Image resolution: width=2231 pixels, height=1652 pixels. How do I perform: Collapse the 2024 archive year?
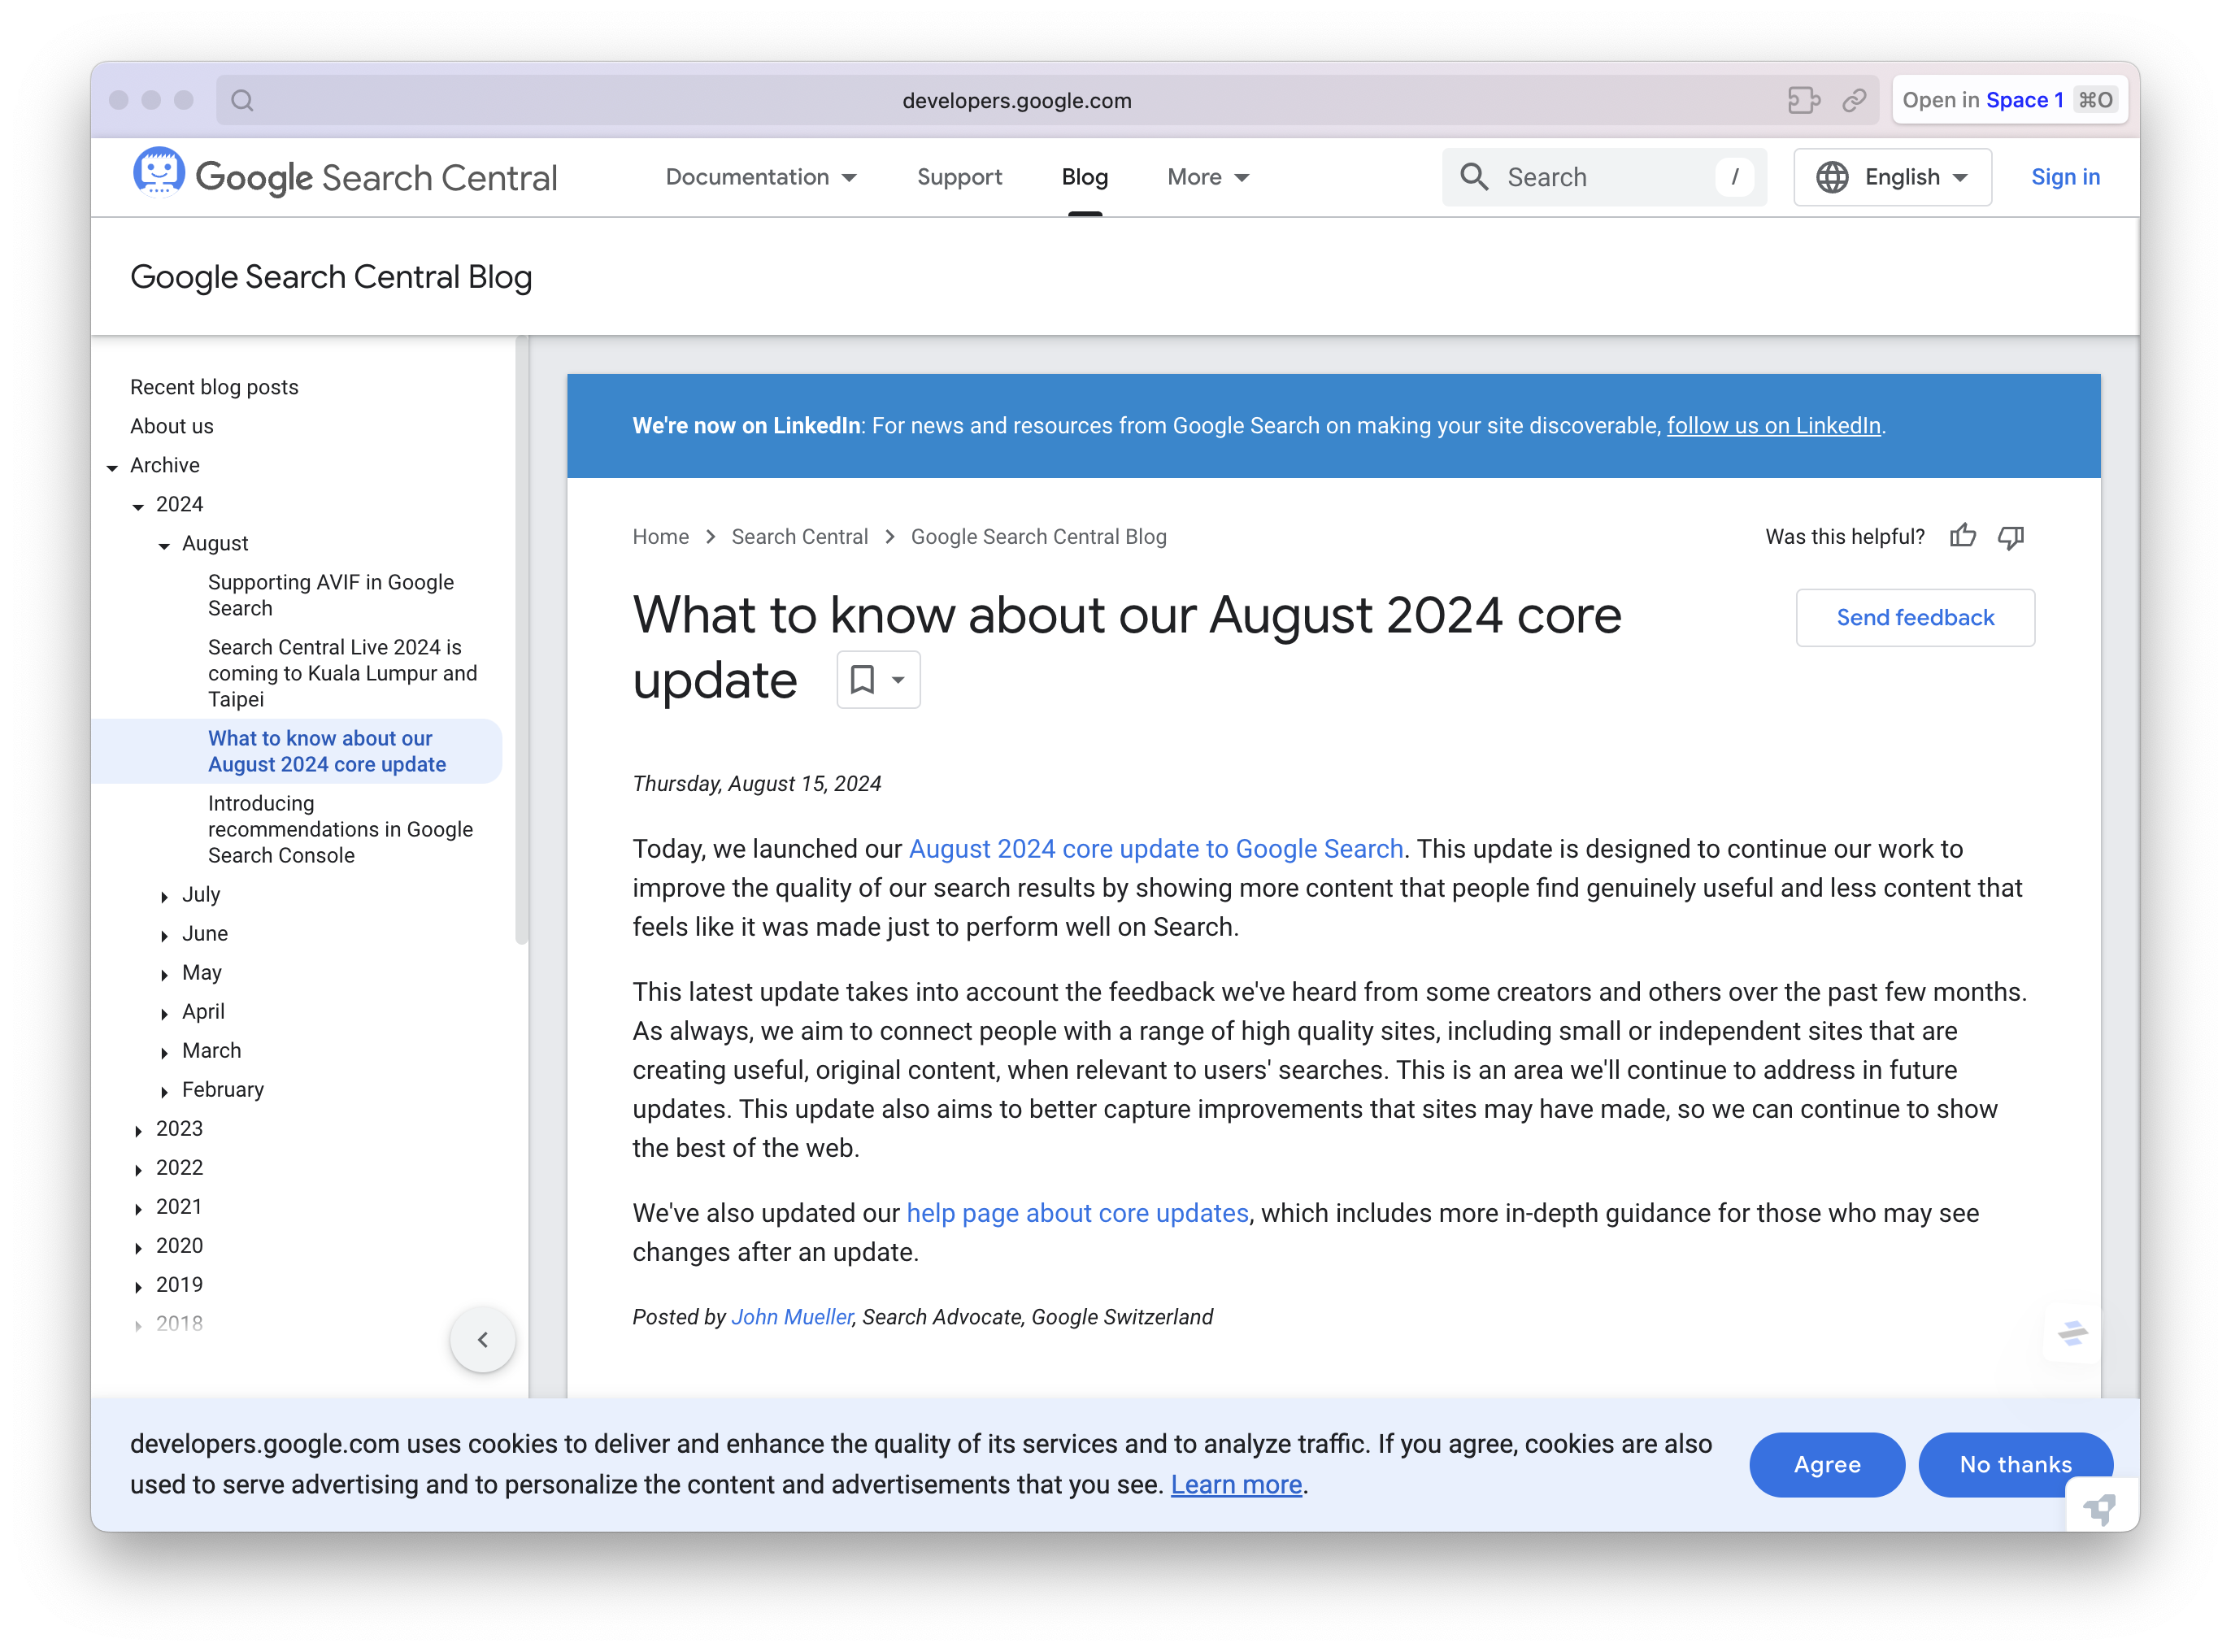click(x=138, y=506)
